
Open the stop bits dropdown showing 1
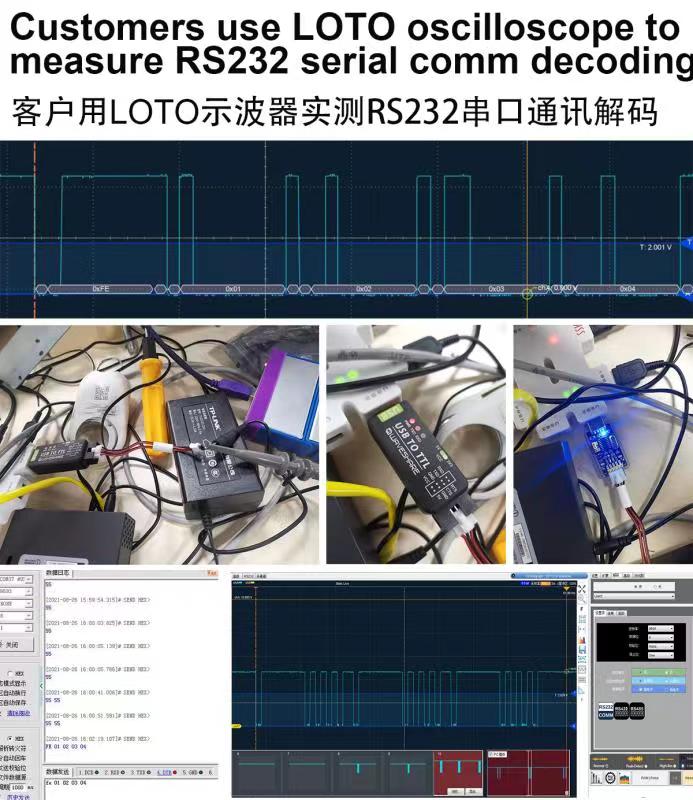click(x=16, y=628)
